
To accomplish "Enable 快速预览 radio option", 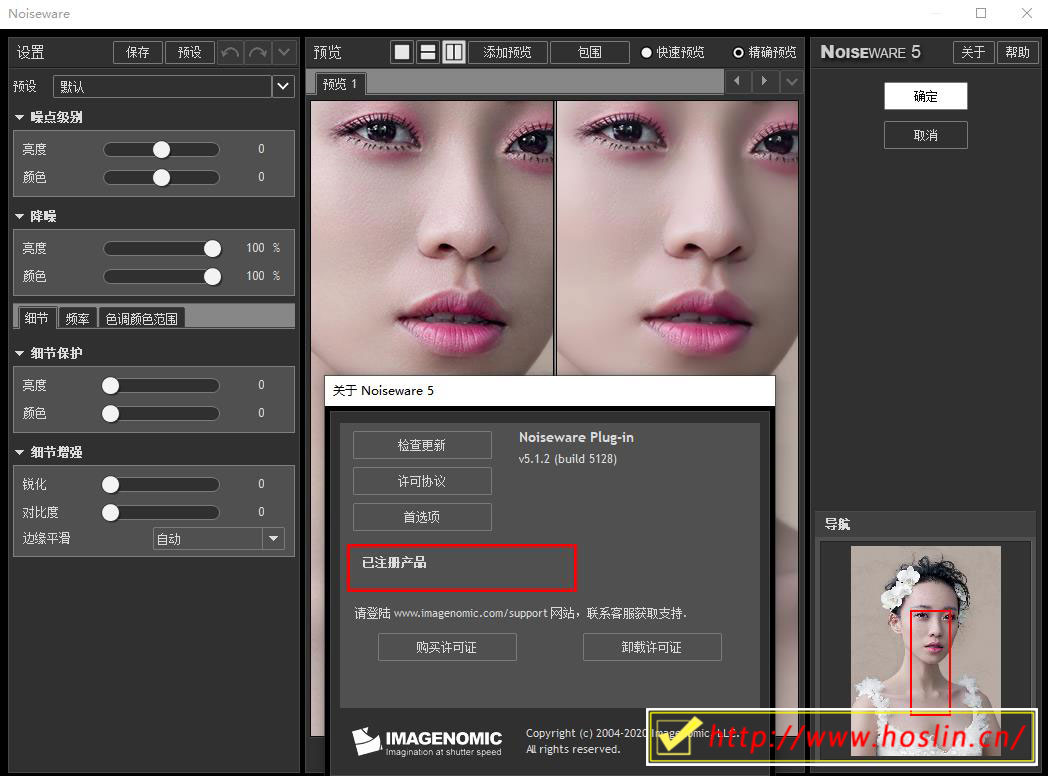I will [x=646, y=53].
